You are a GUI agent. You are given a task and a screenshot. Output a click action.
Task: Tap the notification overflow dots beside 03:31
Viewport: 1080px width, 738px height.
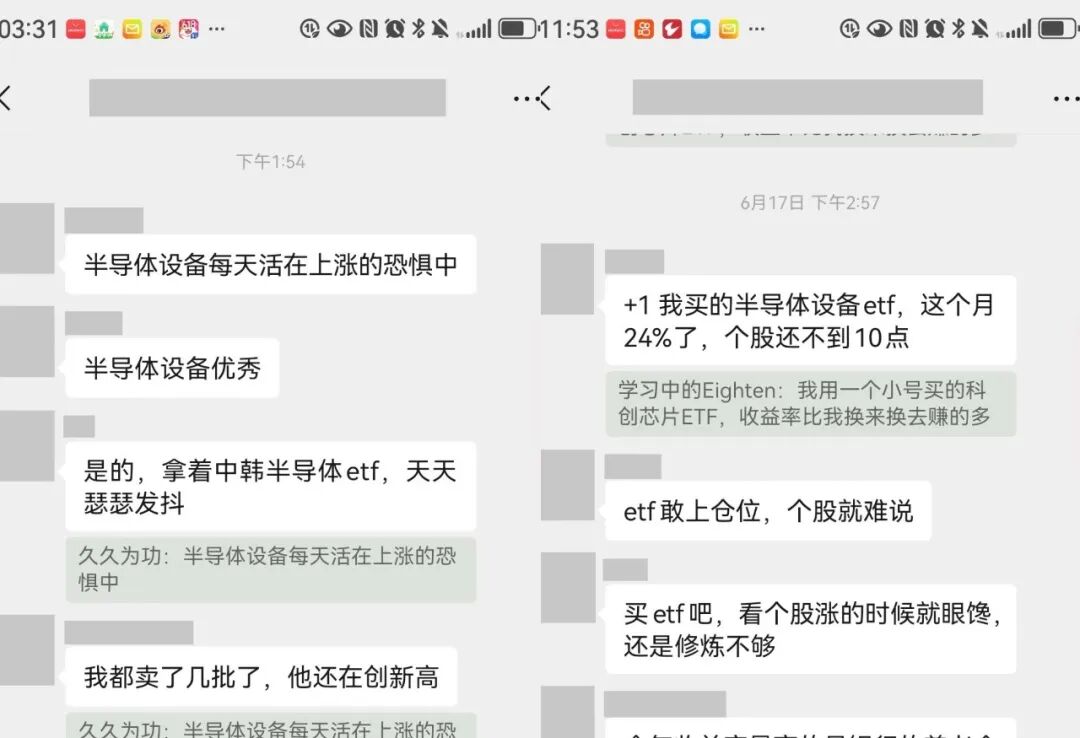pos(216,29)
